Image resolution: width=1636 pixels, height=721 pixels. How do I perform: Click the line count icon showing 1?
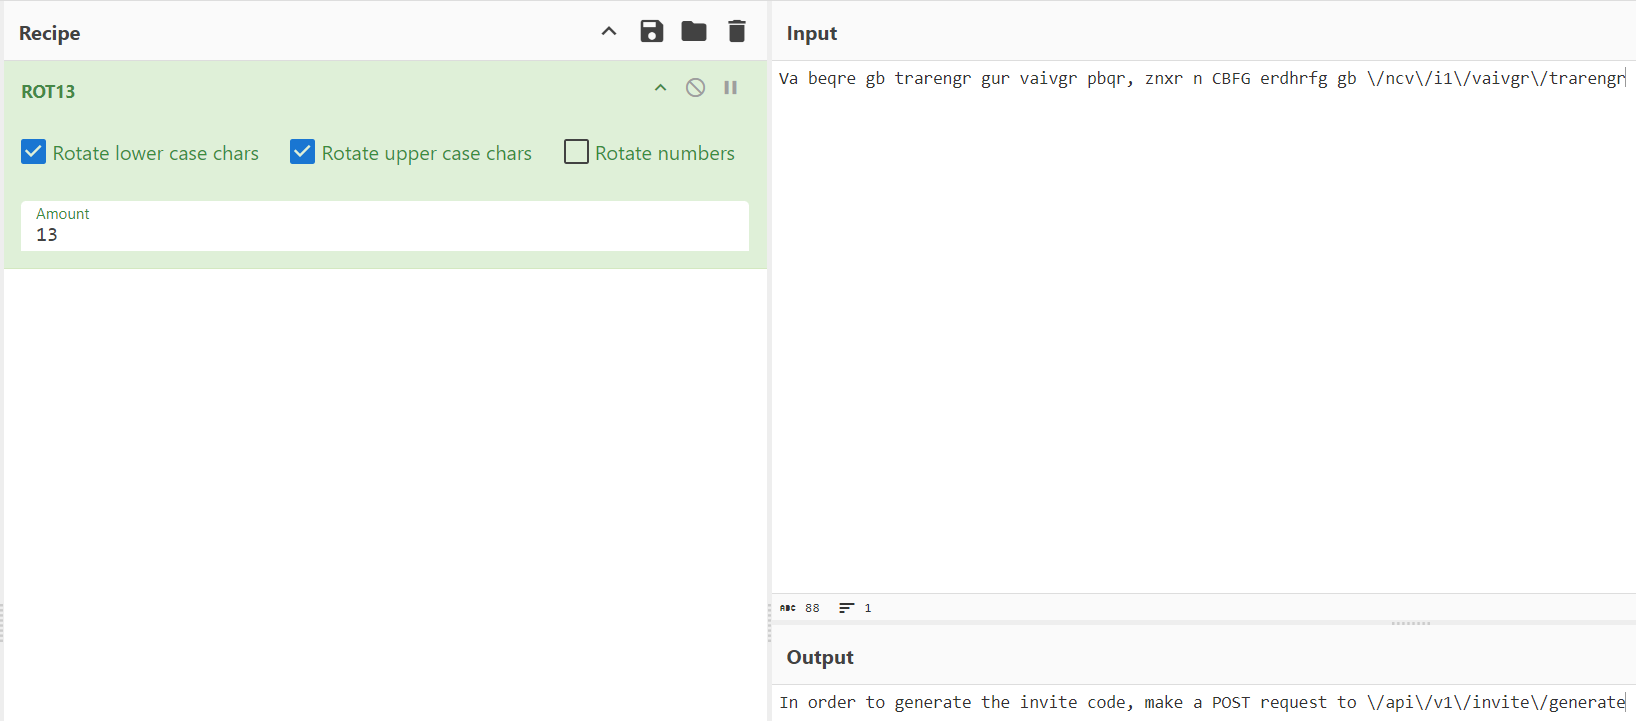coord(847,608)
